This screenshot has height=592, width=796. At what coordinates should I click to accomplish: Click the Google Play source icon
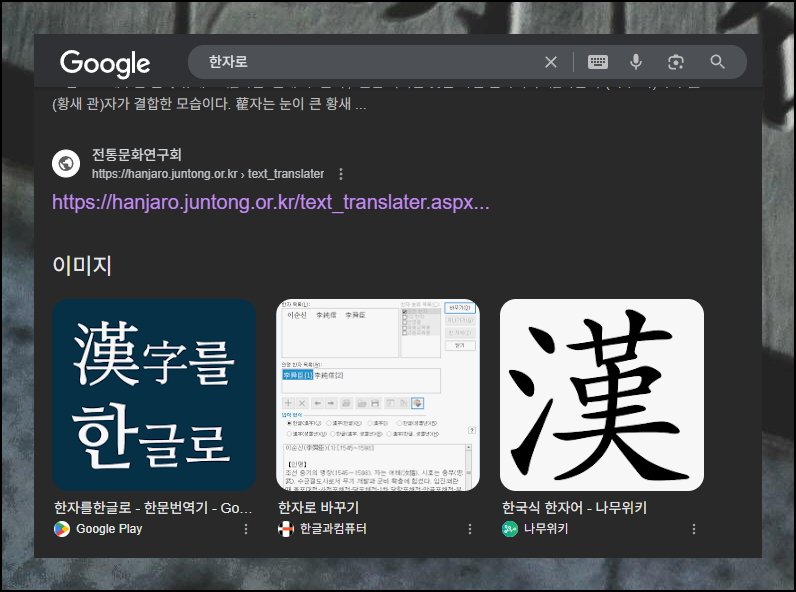coord(62,529)
